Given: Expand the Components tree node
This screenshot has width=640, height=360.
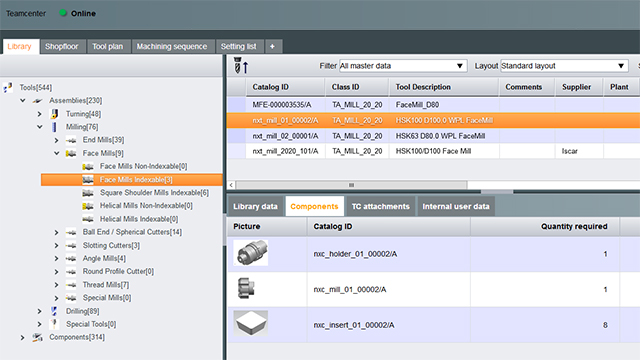Looking at the screenshot, I should pos(22,338).
